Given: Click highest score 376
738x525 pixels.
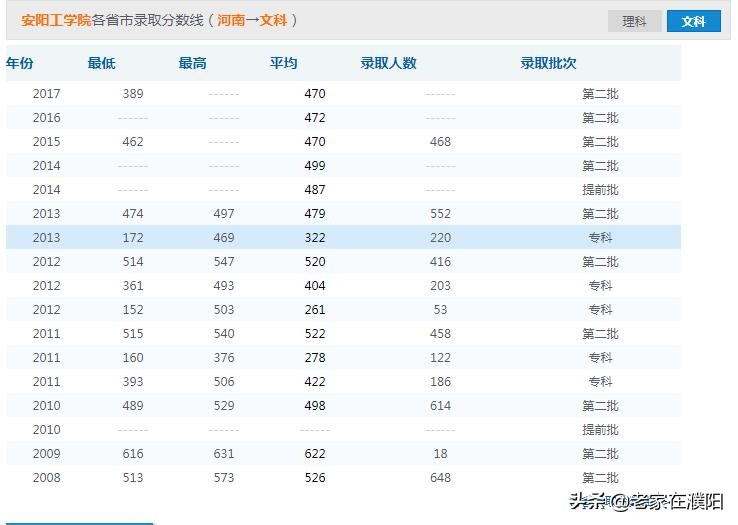Looking at the screenshot, I should click(x=224, y=358).
